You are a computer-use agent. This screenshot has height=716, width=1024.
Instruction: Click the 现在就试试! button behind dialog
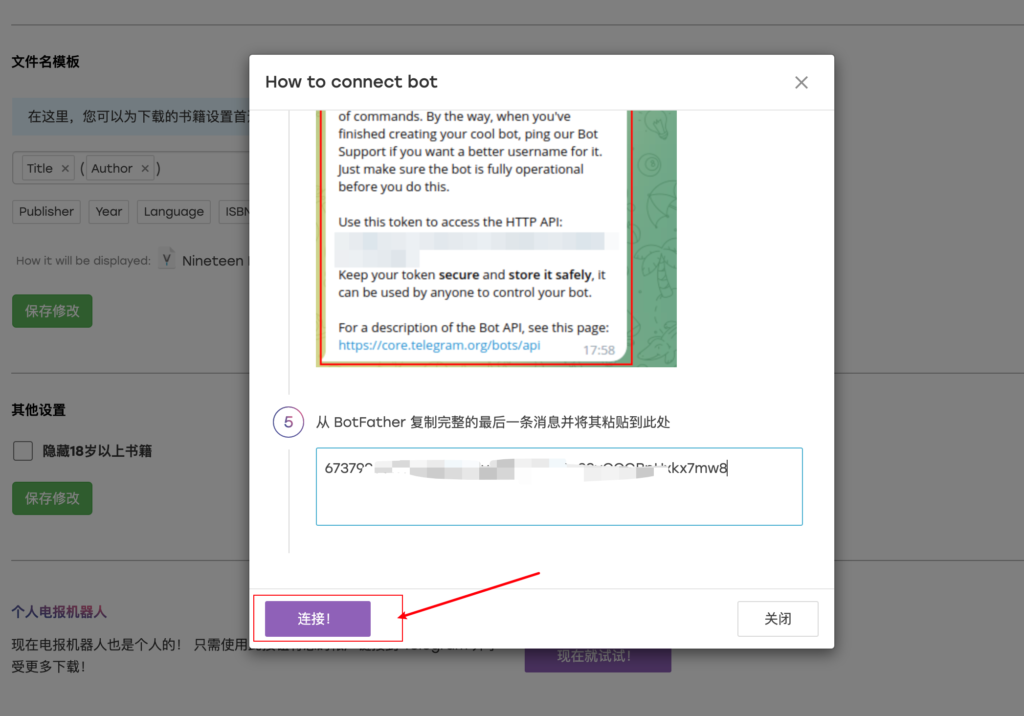click(597, 658)
